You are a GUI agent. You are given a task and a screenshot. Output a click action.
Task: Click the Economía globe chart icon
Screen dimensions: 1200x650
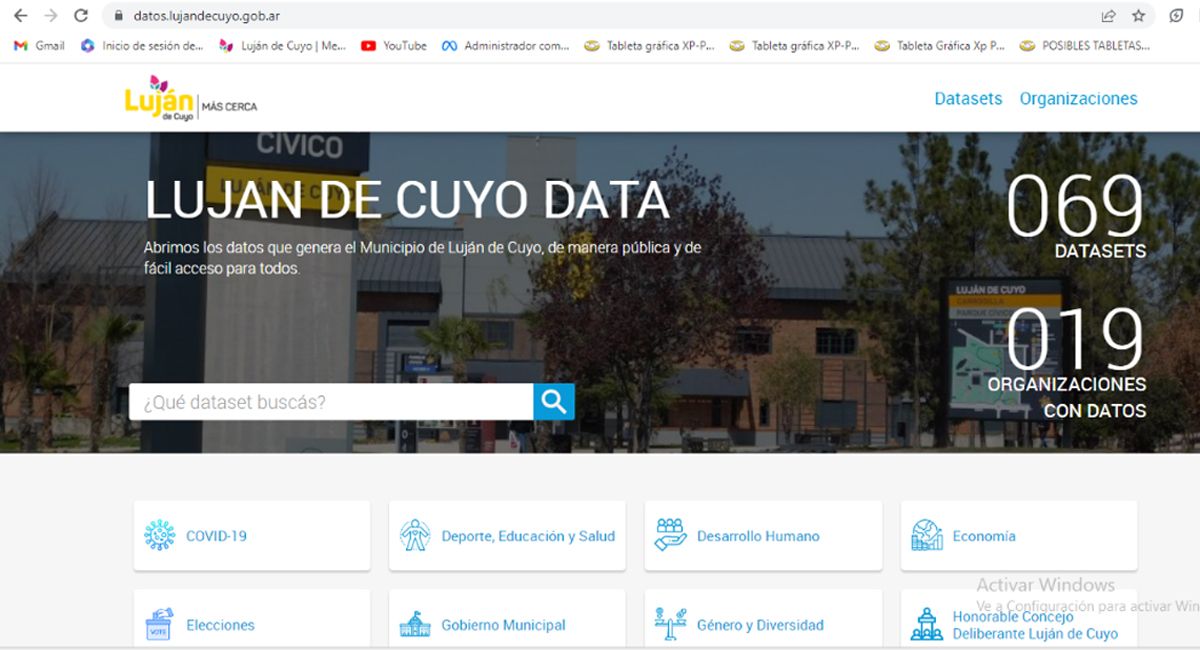click(x=926, y=536)
